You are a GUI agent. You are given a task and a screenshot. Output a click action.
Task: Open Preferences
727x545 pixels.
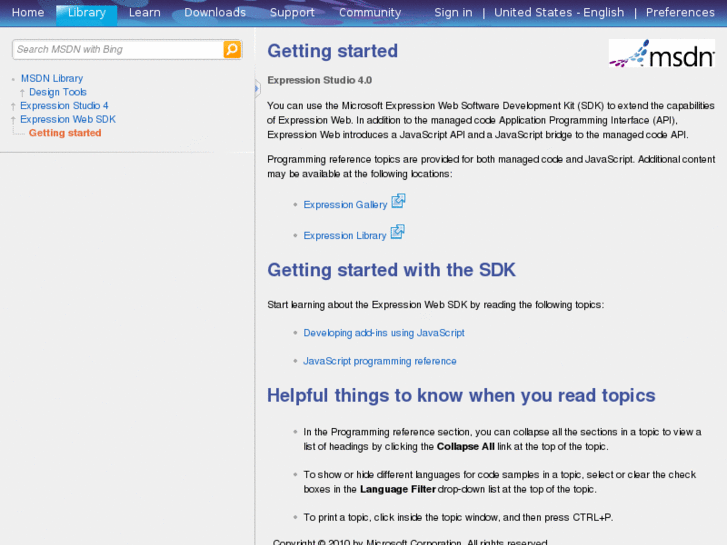(x=680, y=13)
